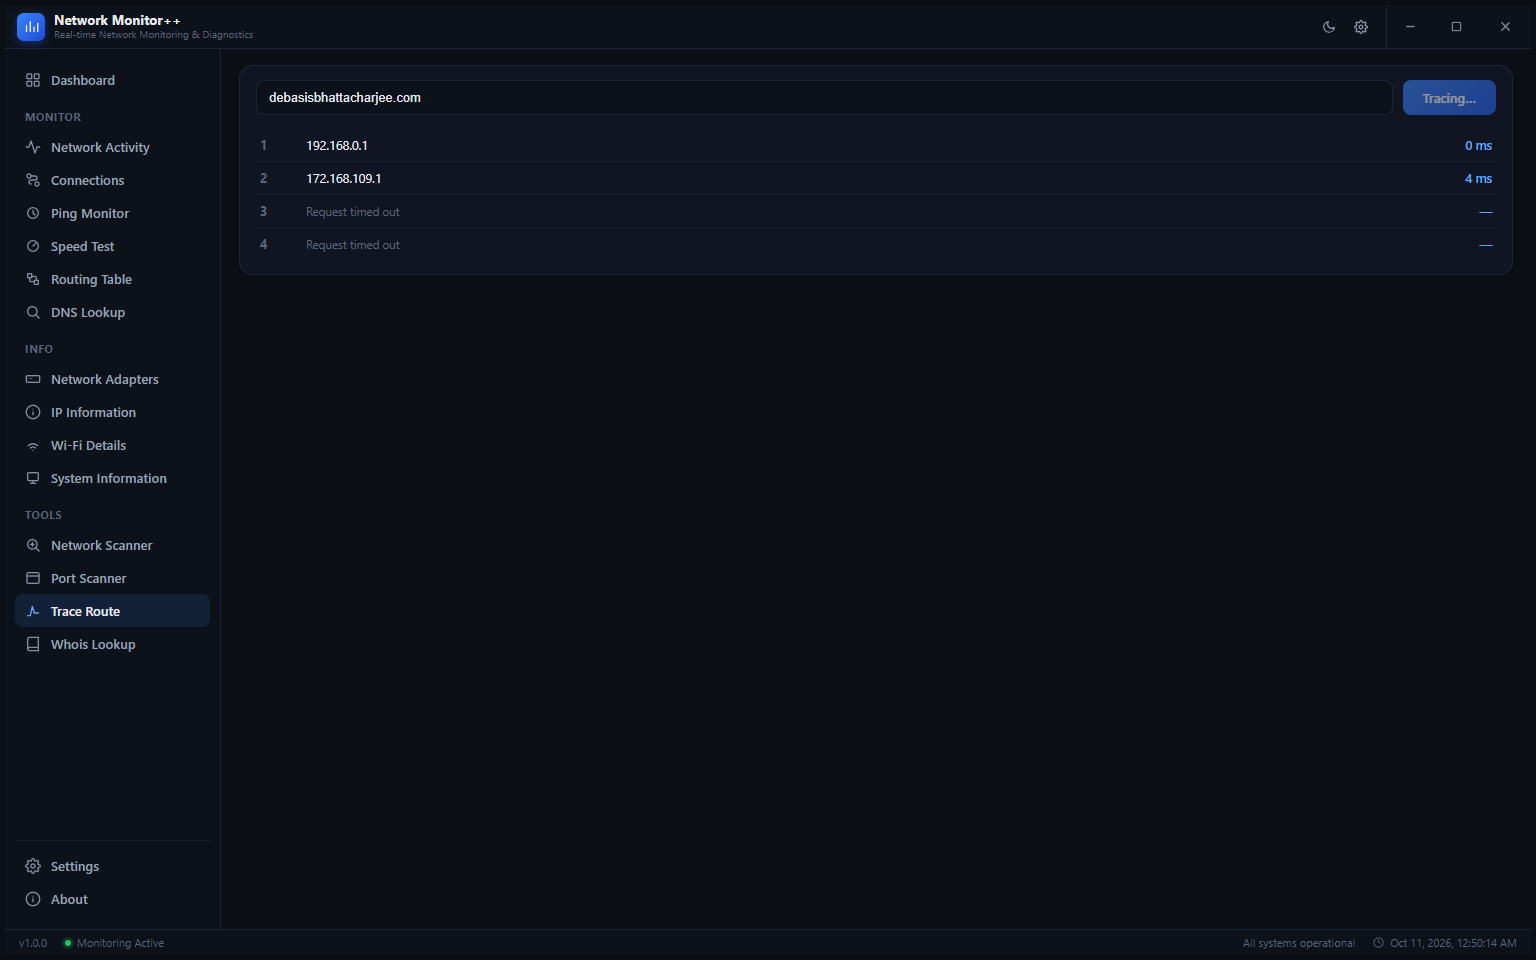
Task: Open the About page
Action: point(112,899)
